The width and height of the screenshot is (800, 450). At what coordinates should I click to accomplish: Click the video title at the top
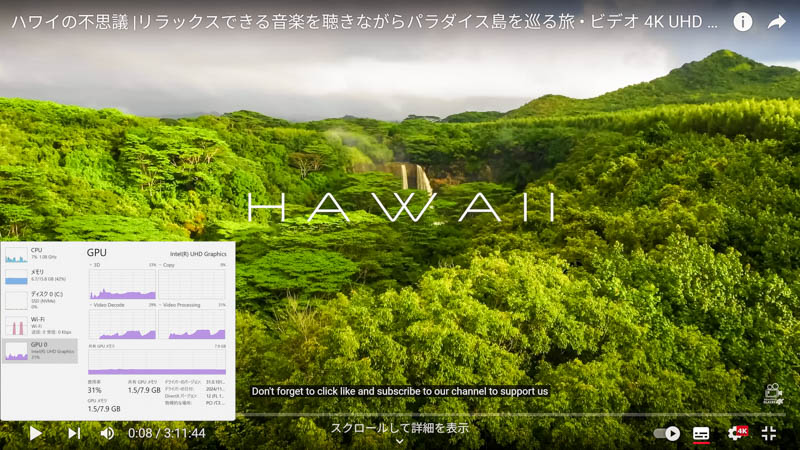point(364,22)
